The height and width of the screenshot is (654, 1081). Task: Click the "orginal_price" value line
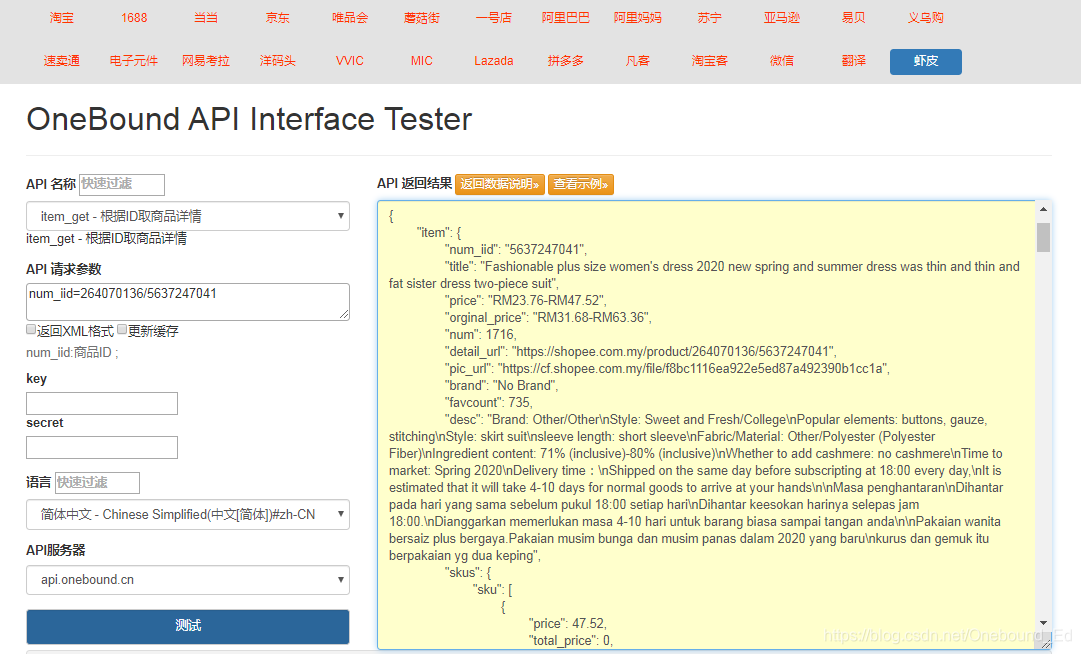point(548,318)
